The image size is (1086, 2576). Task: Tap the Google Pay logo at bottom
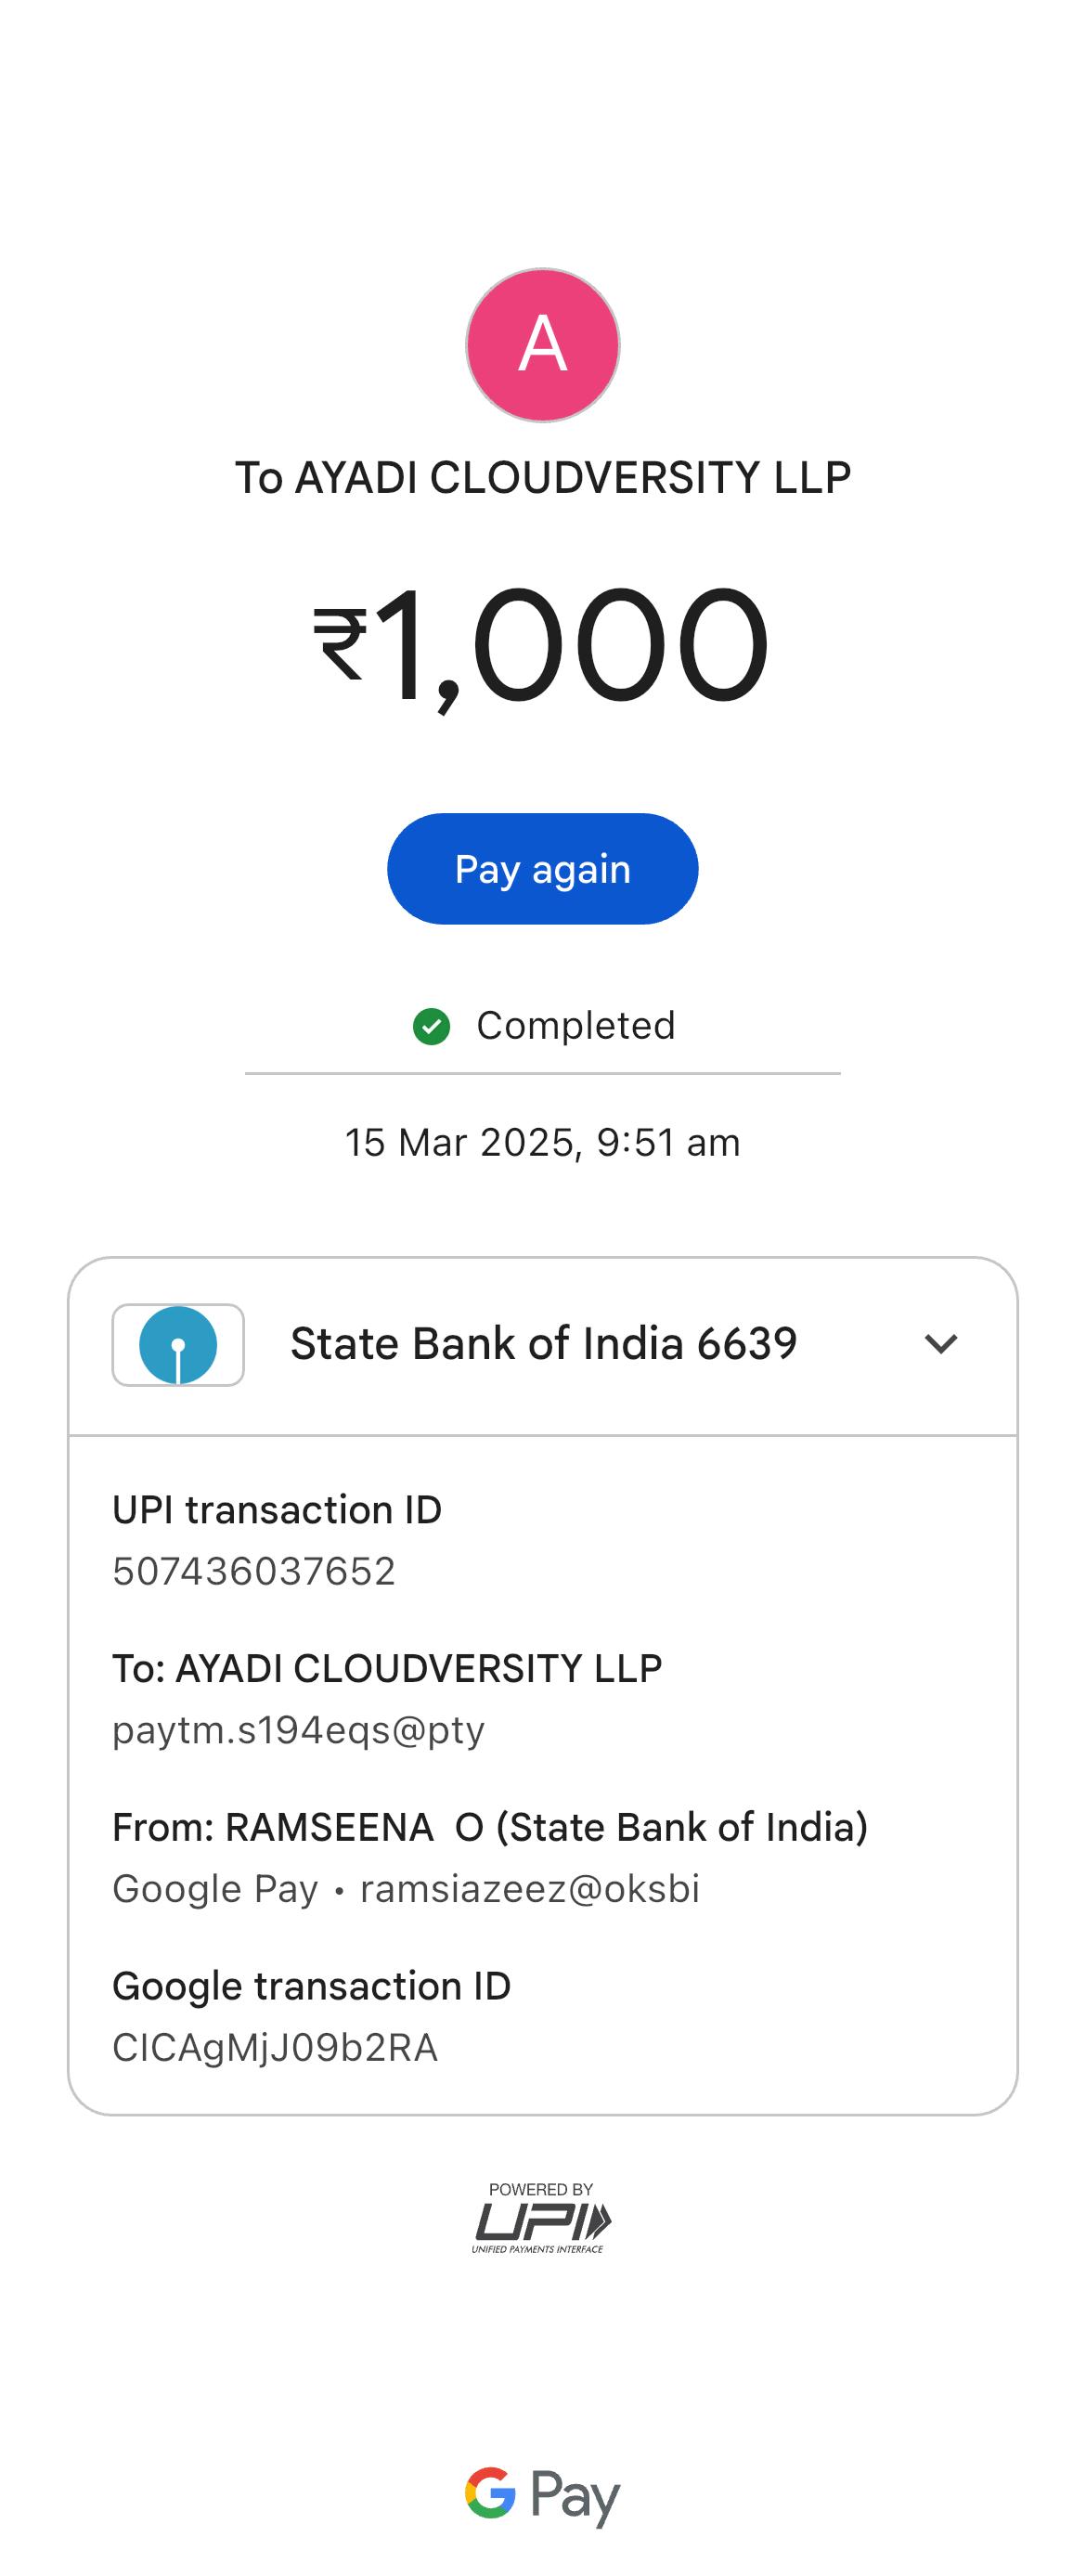[x=542, y=2495]
